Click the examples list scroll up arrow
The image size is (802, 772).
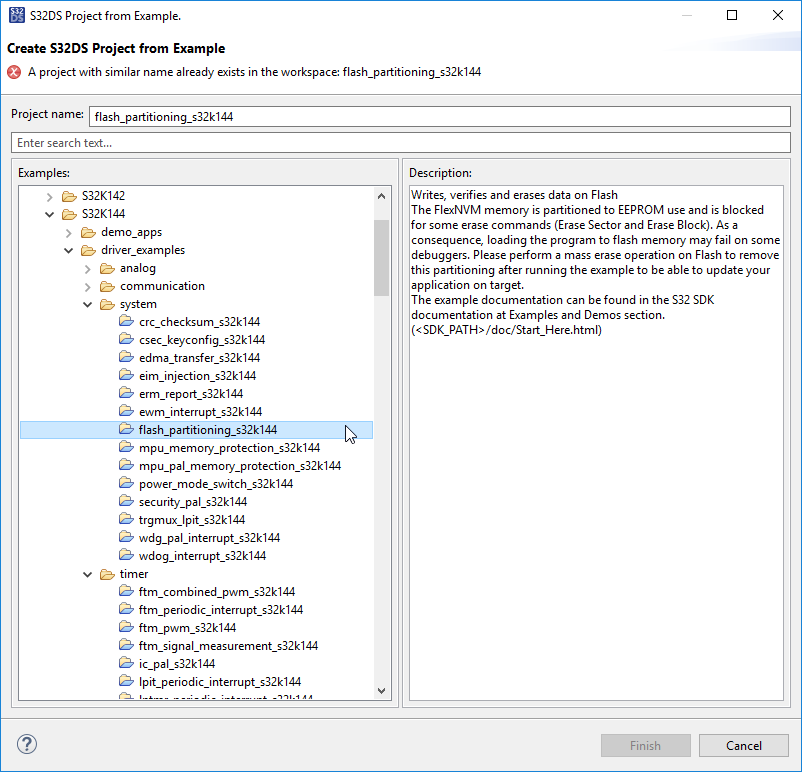pyautogui.click(x=381, y=196)
